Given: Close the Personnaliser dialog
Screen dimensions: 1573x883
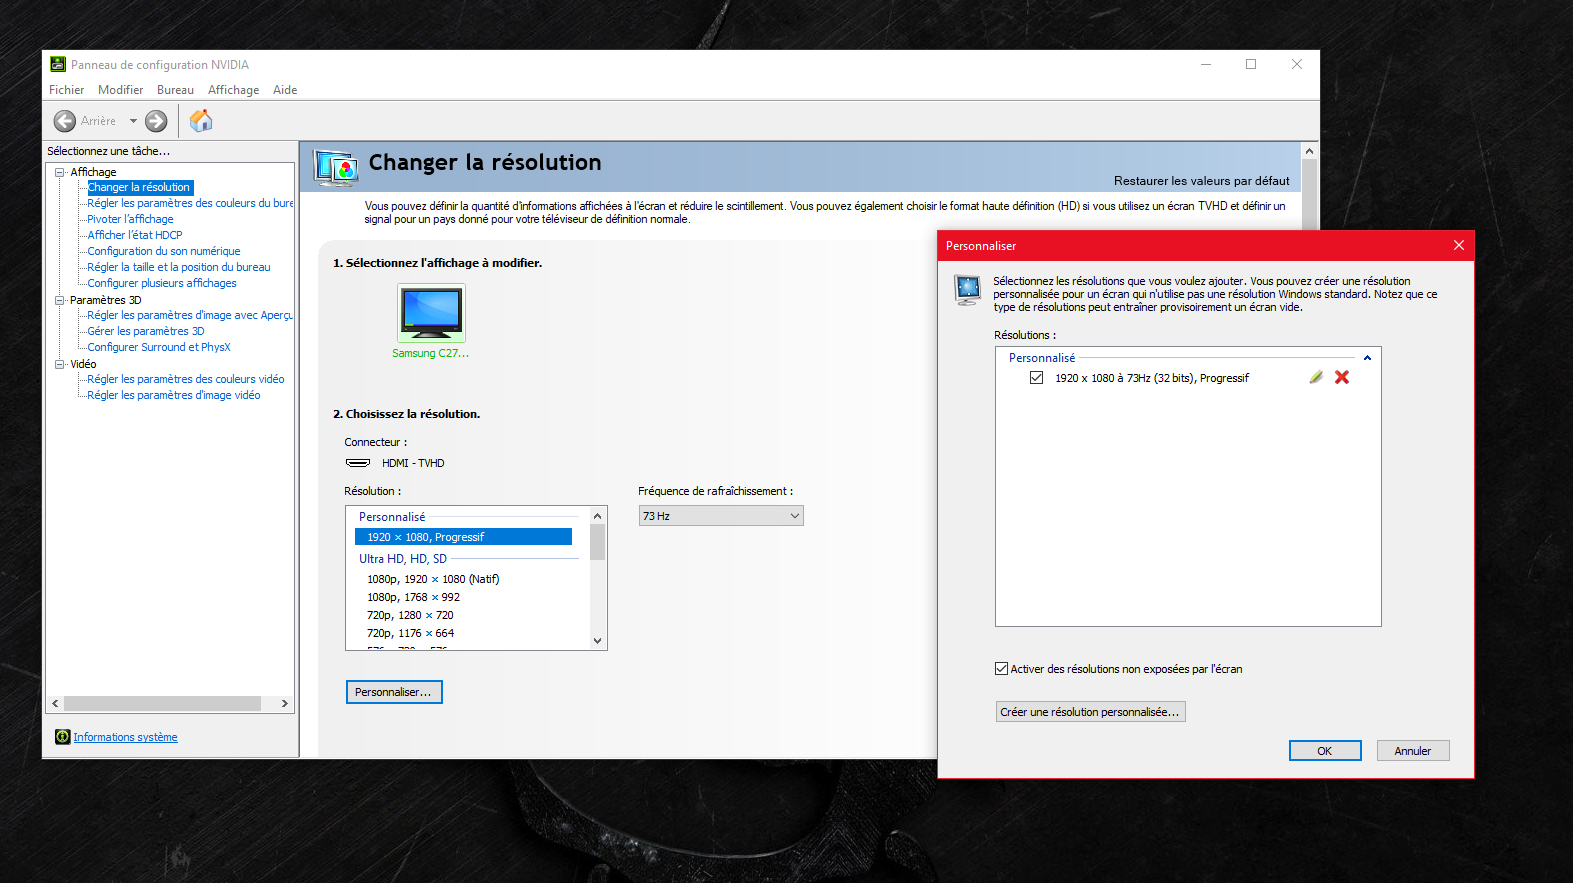Looking at the screenshot, I should click(1459, 245).
